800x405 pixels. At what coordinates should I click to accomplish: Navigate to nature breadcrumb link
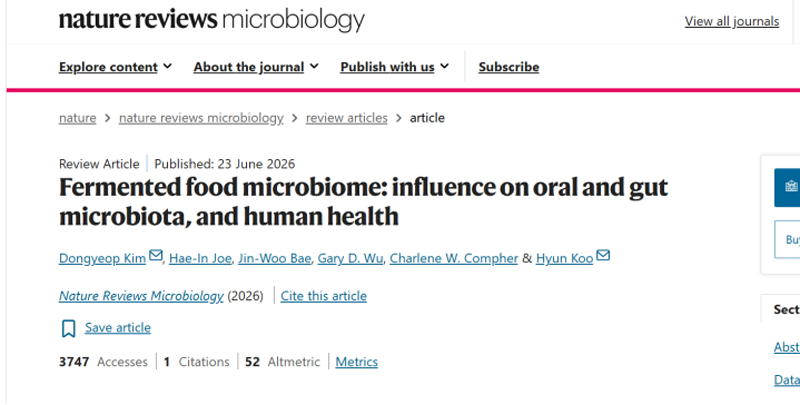(x=78, y=118)
